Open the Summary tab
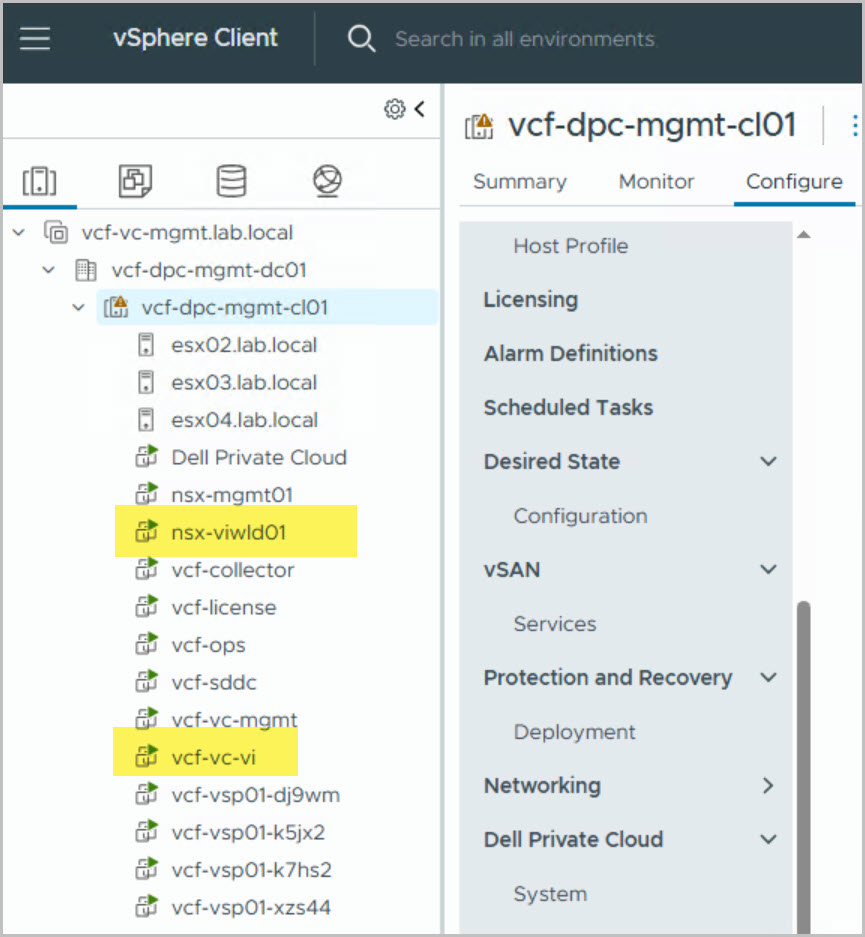 coord(520,182)
